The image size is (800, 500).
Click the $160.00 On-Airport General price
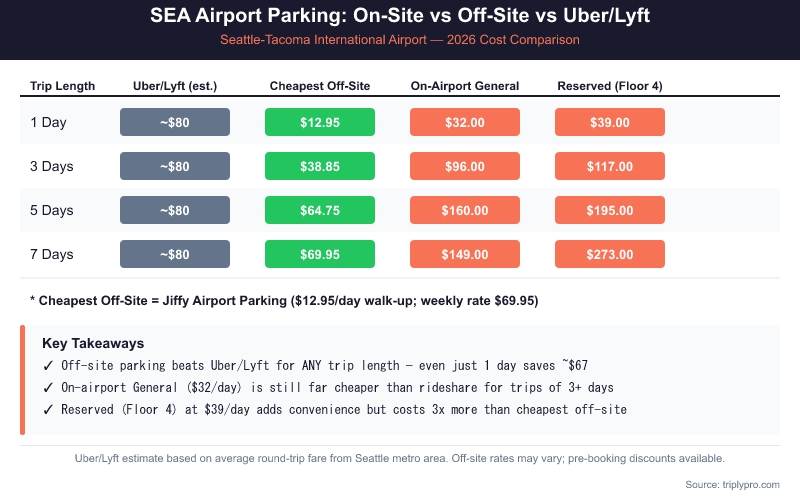coord(465,210)
